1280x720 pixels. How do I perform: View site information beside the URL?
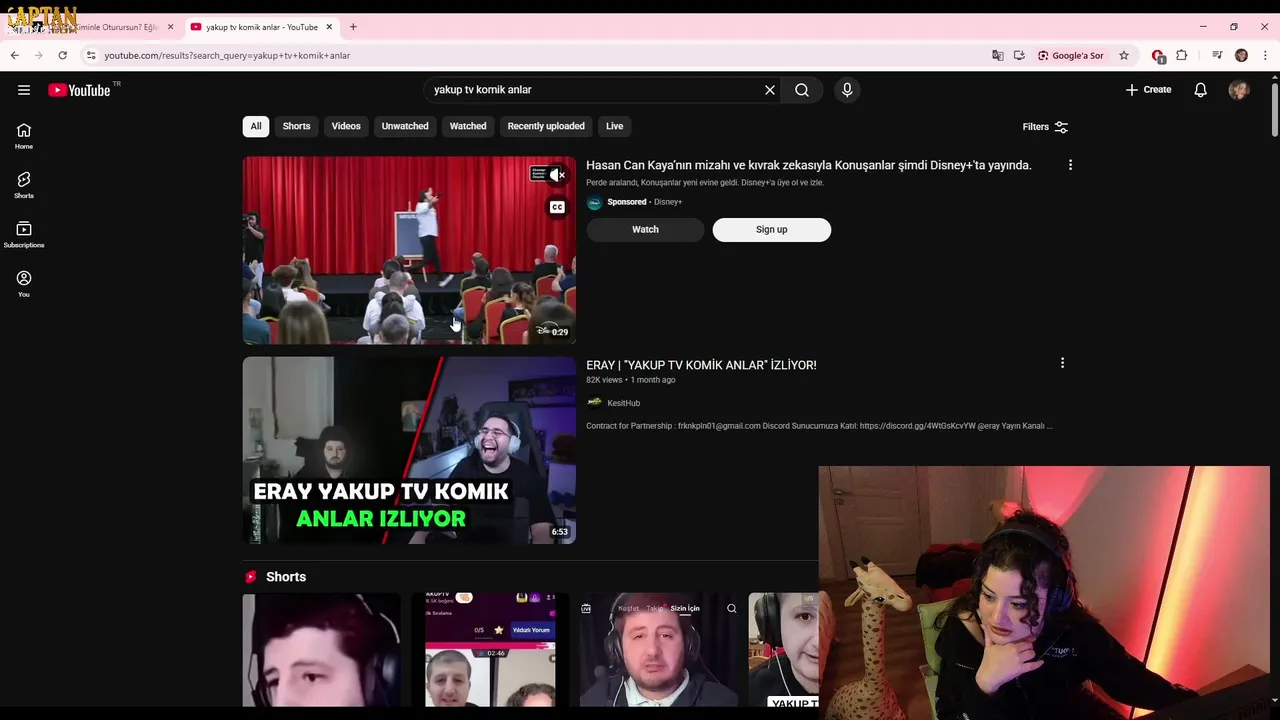tap(91, 55)
